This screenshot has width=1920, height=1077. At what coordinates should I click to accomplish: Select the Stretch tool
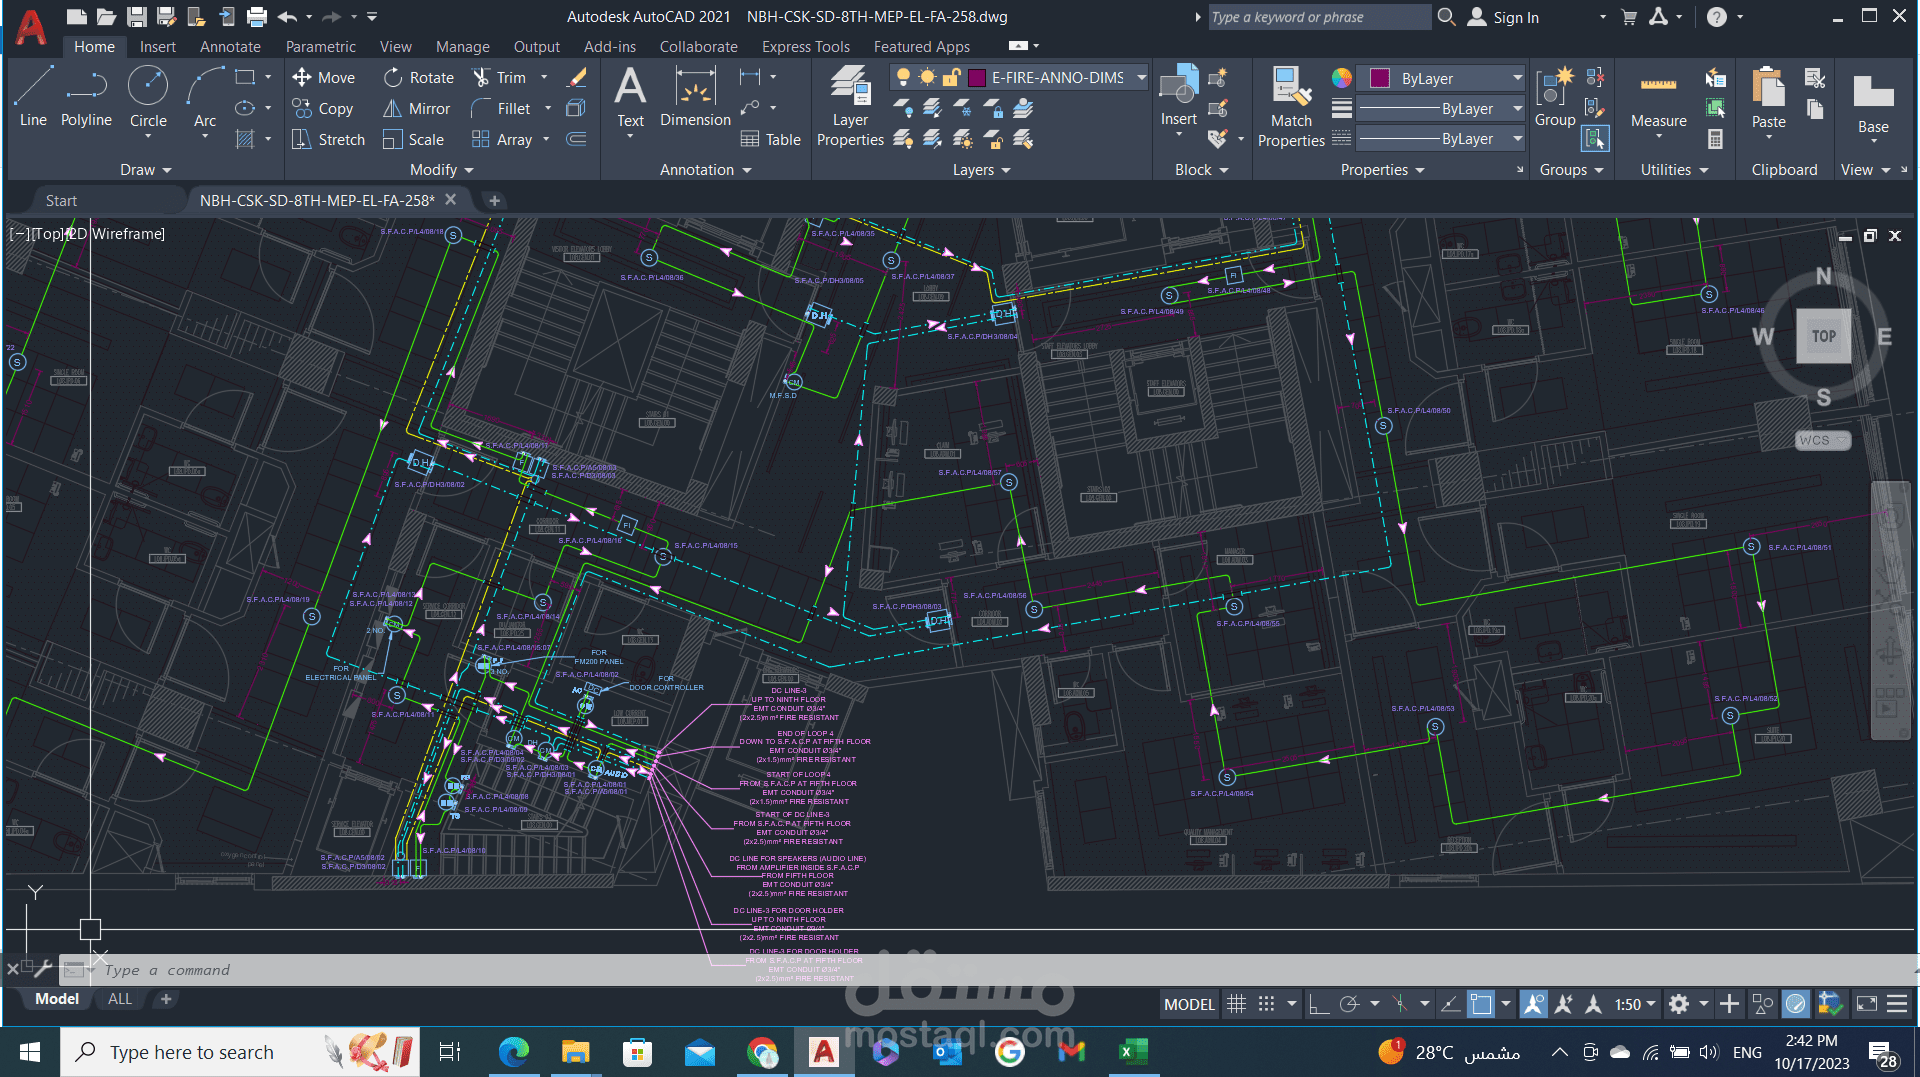pos(328,139)
